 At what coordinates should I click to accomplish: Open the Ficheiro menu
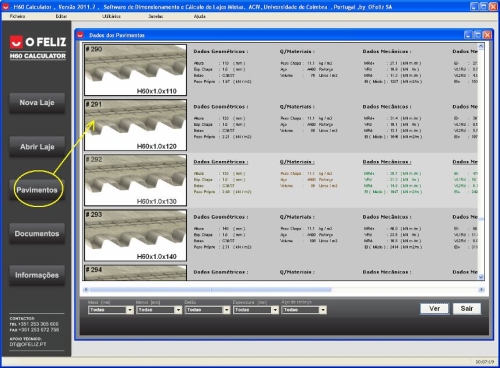[x=17, y=16]
